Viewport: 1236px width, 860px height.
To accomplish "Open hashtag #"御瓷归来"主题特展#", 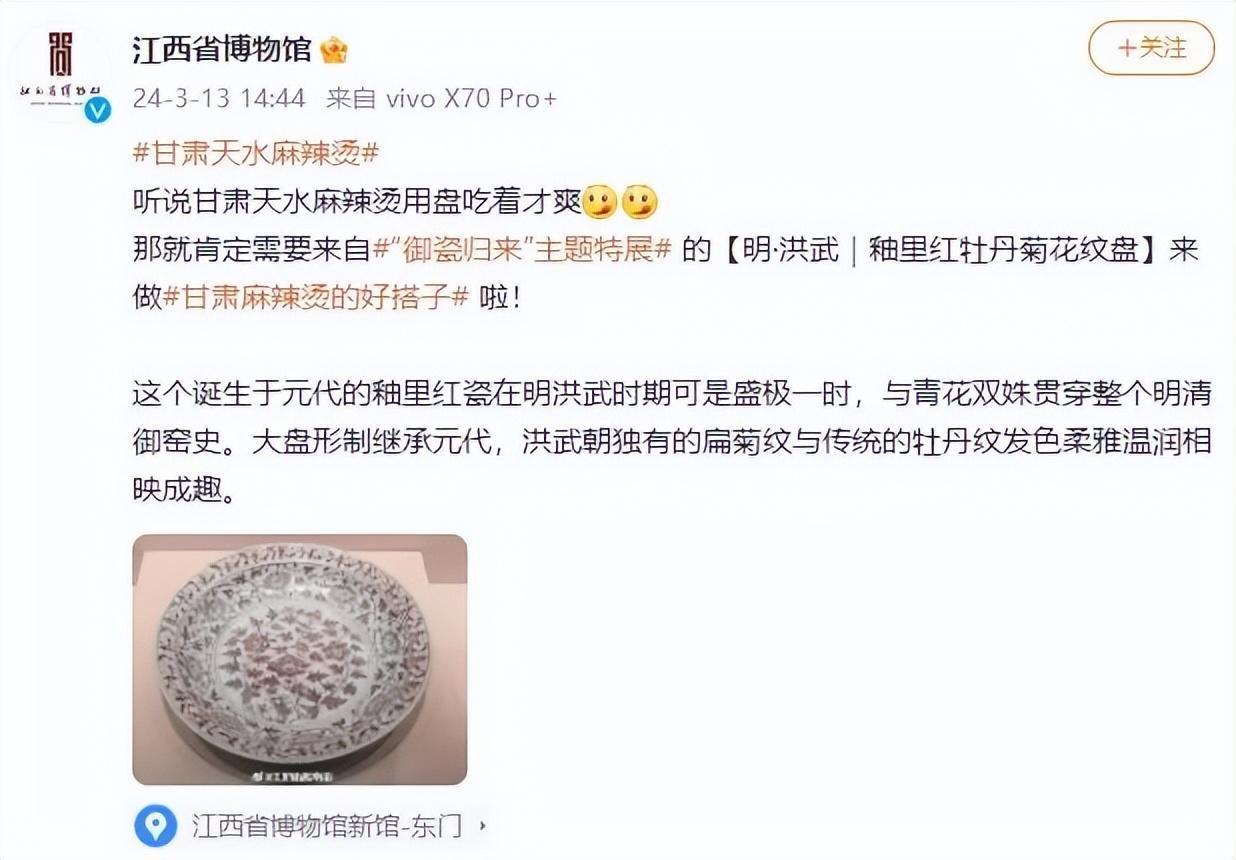I will [523, 250].
